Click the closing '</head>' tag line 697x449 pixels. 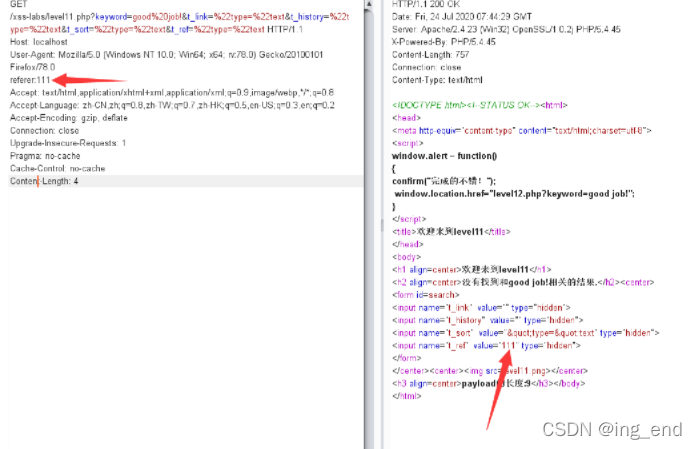point(408,244)
